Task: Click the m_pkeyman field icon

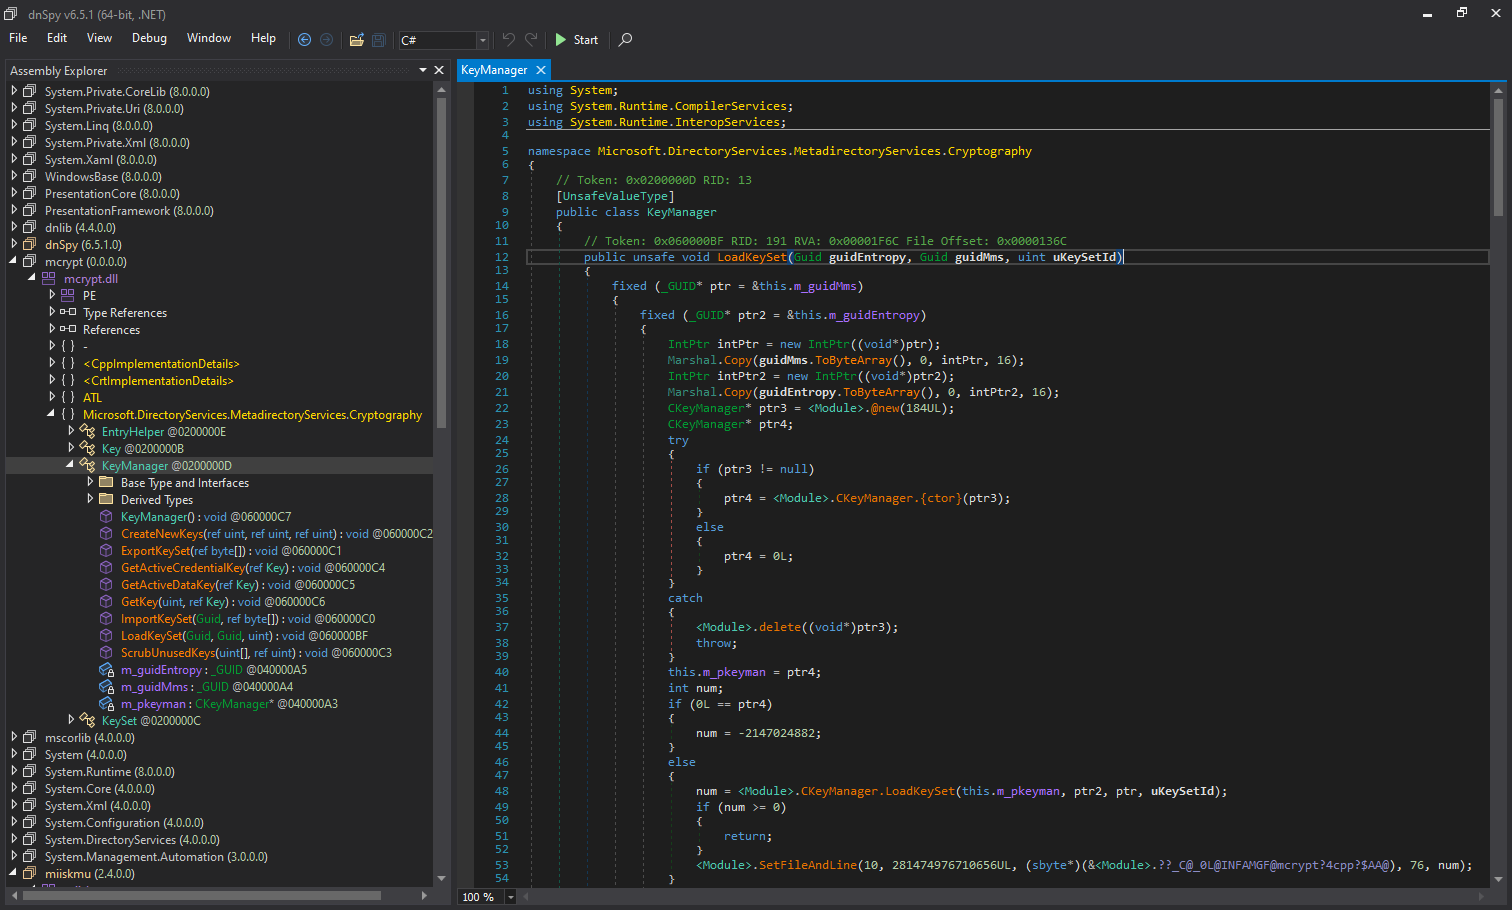Action: click(x=106, y=703)
